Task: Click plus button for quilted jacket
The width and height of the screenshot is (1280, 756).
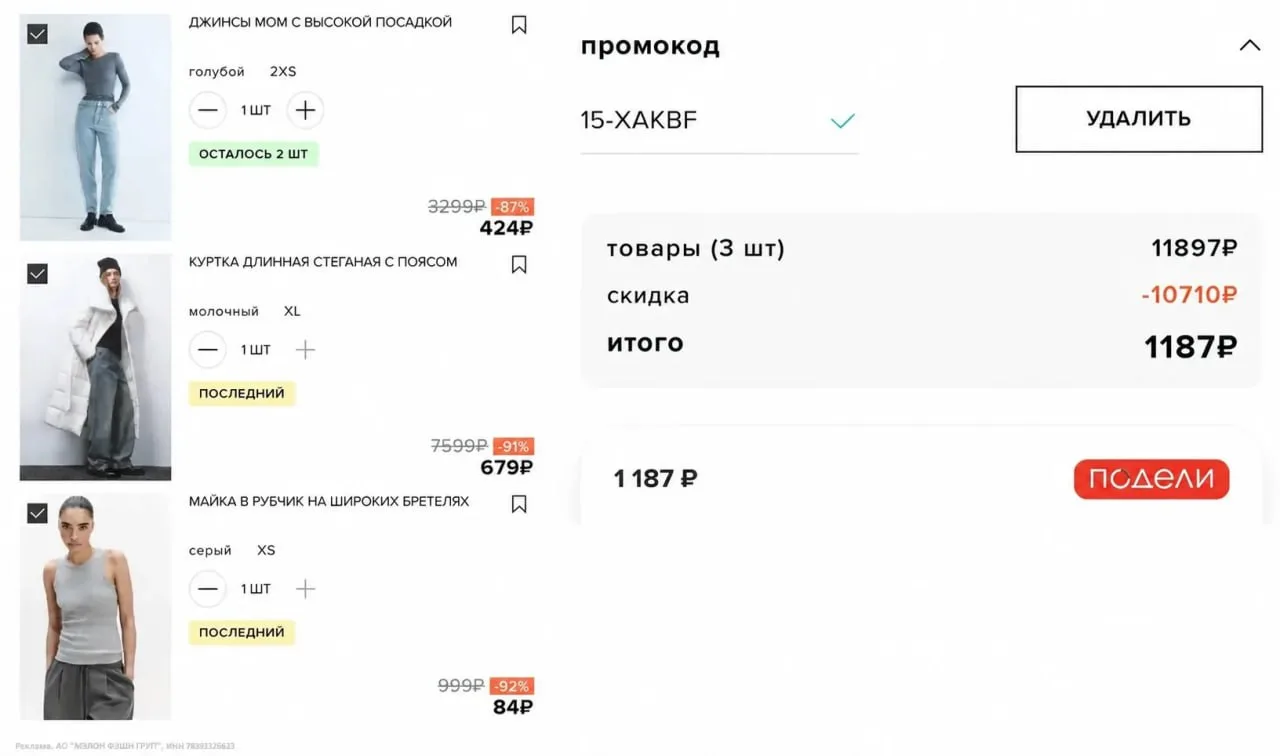Action: [x=306, y=349]
